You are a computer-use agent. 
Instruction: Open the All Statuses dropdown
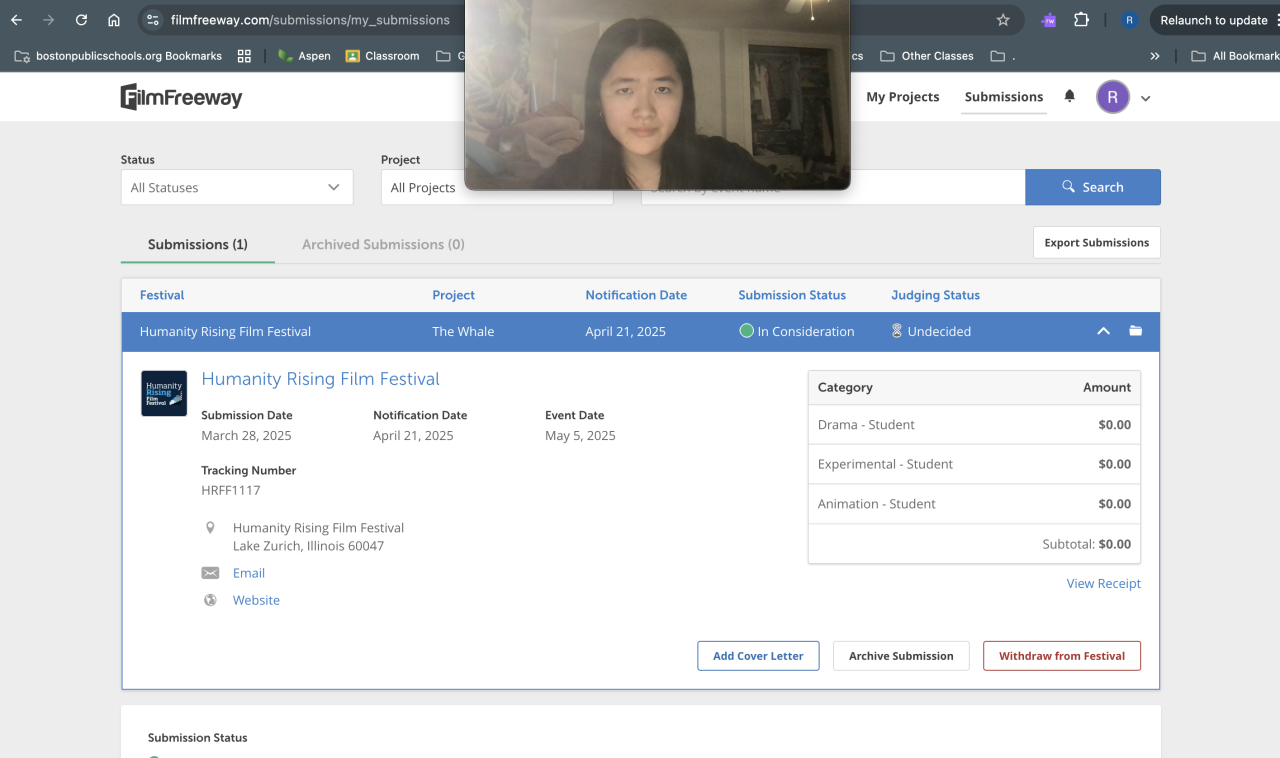pyautogui.click(x=237, y=187)
